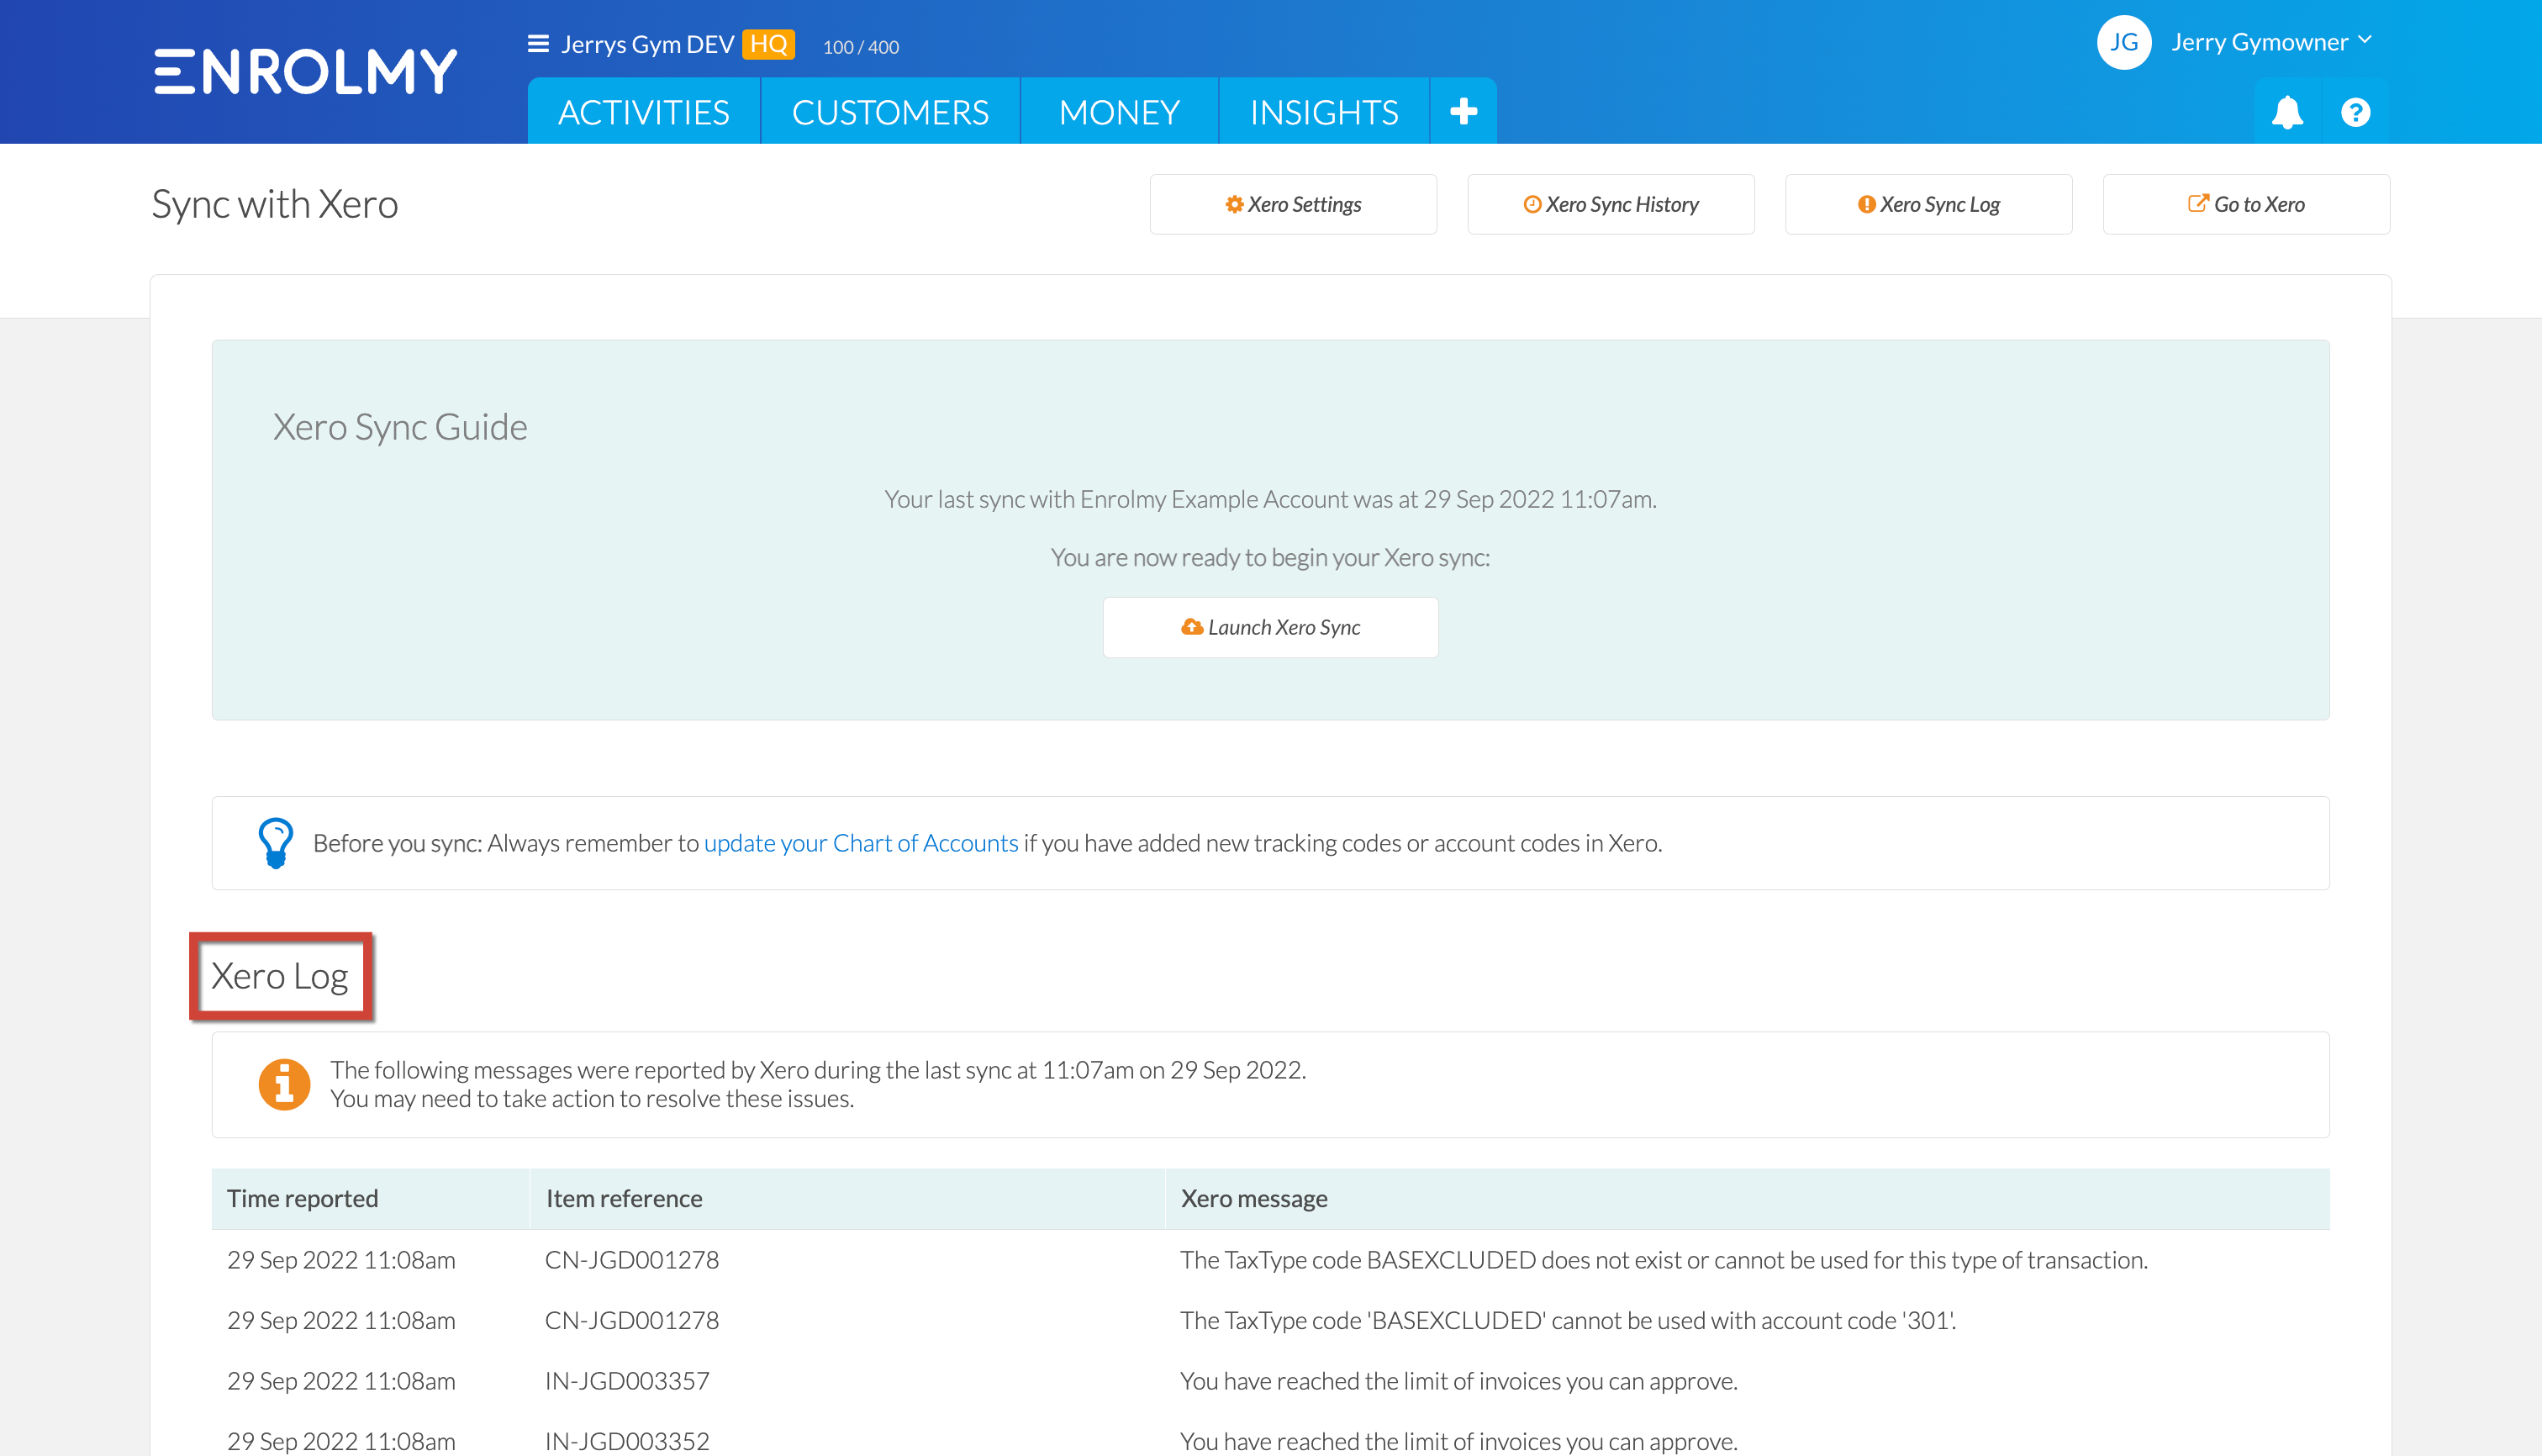Click Go to Xero button
This screenshot has width=2542, height=1456.
pos(2246,204)
